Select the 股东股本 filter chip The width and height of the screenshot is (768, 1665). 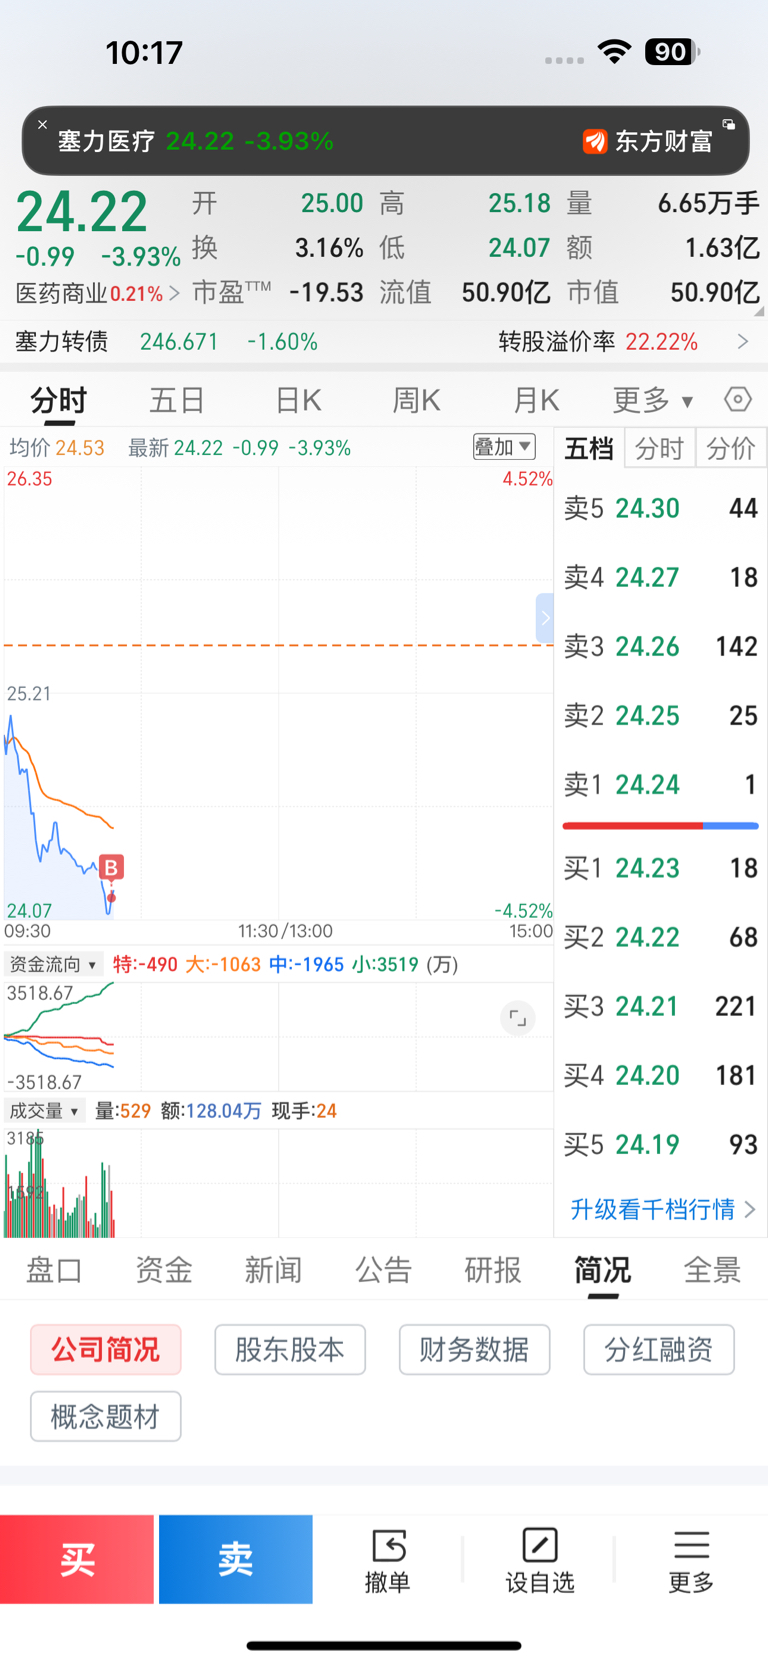tap(290, 1350)
